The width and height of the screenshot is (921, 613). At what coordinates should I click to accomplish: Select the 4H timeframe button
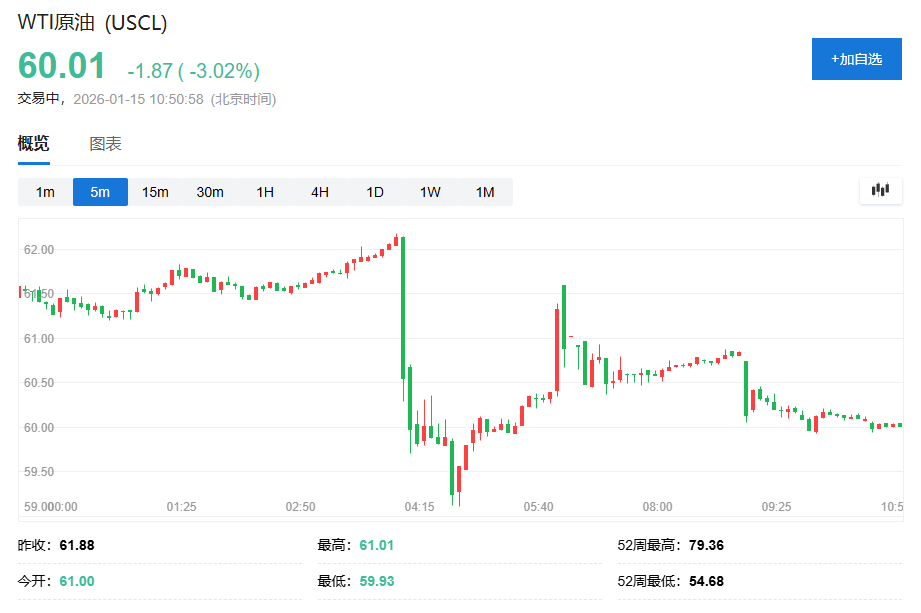tap(320, 192)
